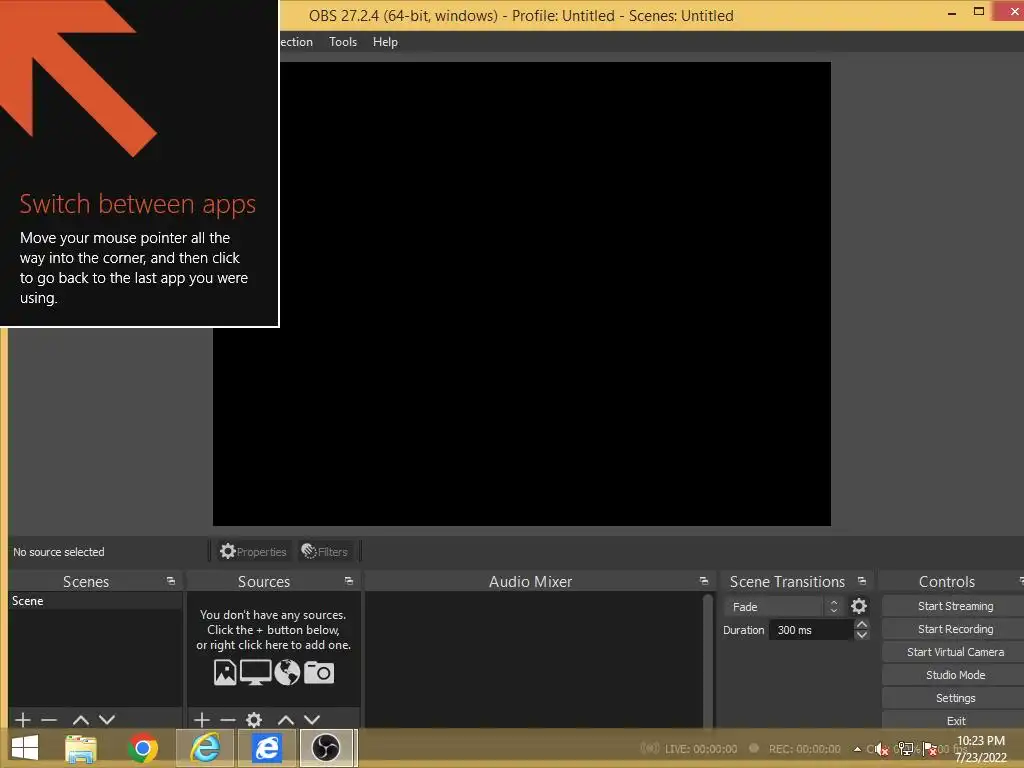Image resolution: width=1024 pixels, height=768 pixels.
Task: Decrease transition duration with down arrow
Action: pos(862,635)
